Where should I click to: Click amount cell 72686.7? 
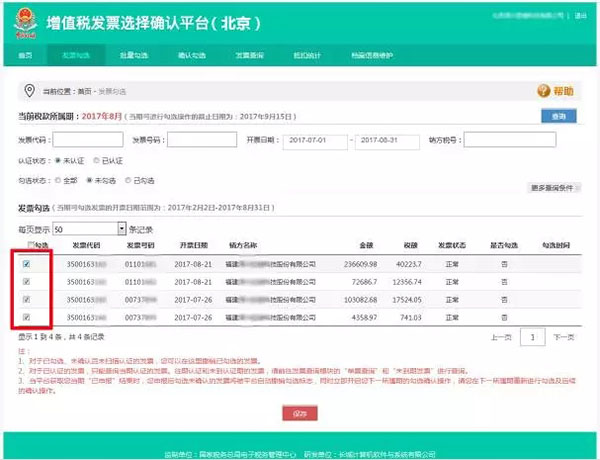pos(364,282)
